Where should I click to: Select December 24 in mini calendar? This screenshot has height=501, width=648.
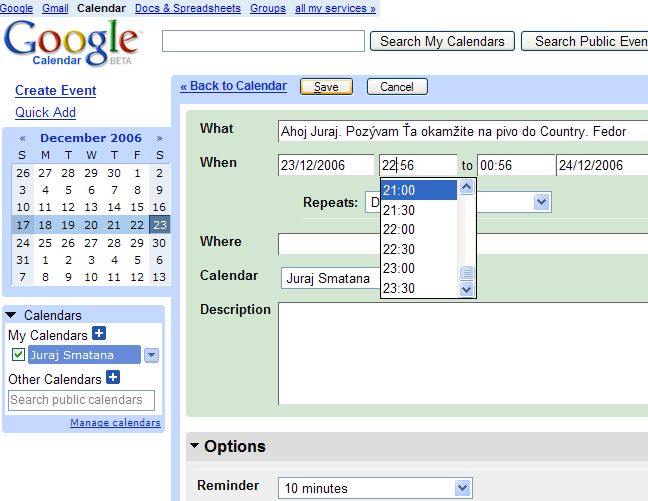[x=23, y=243]
